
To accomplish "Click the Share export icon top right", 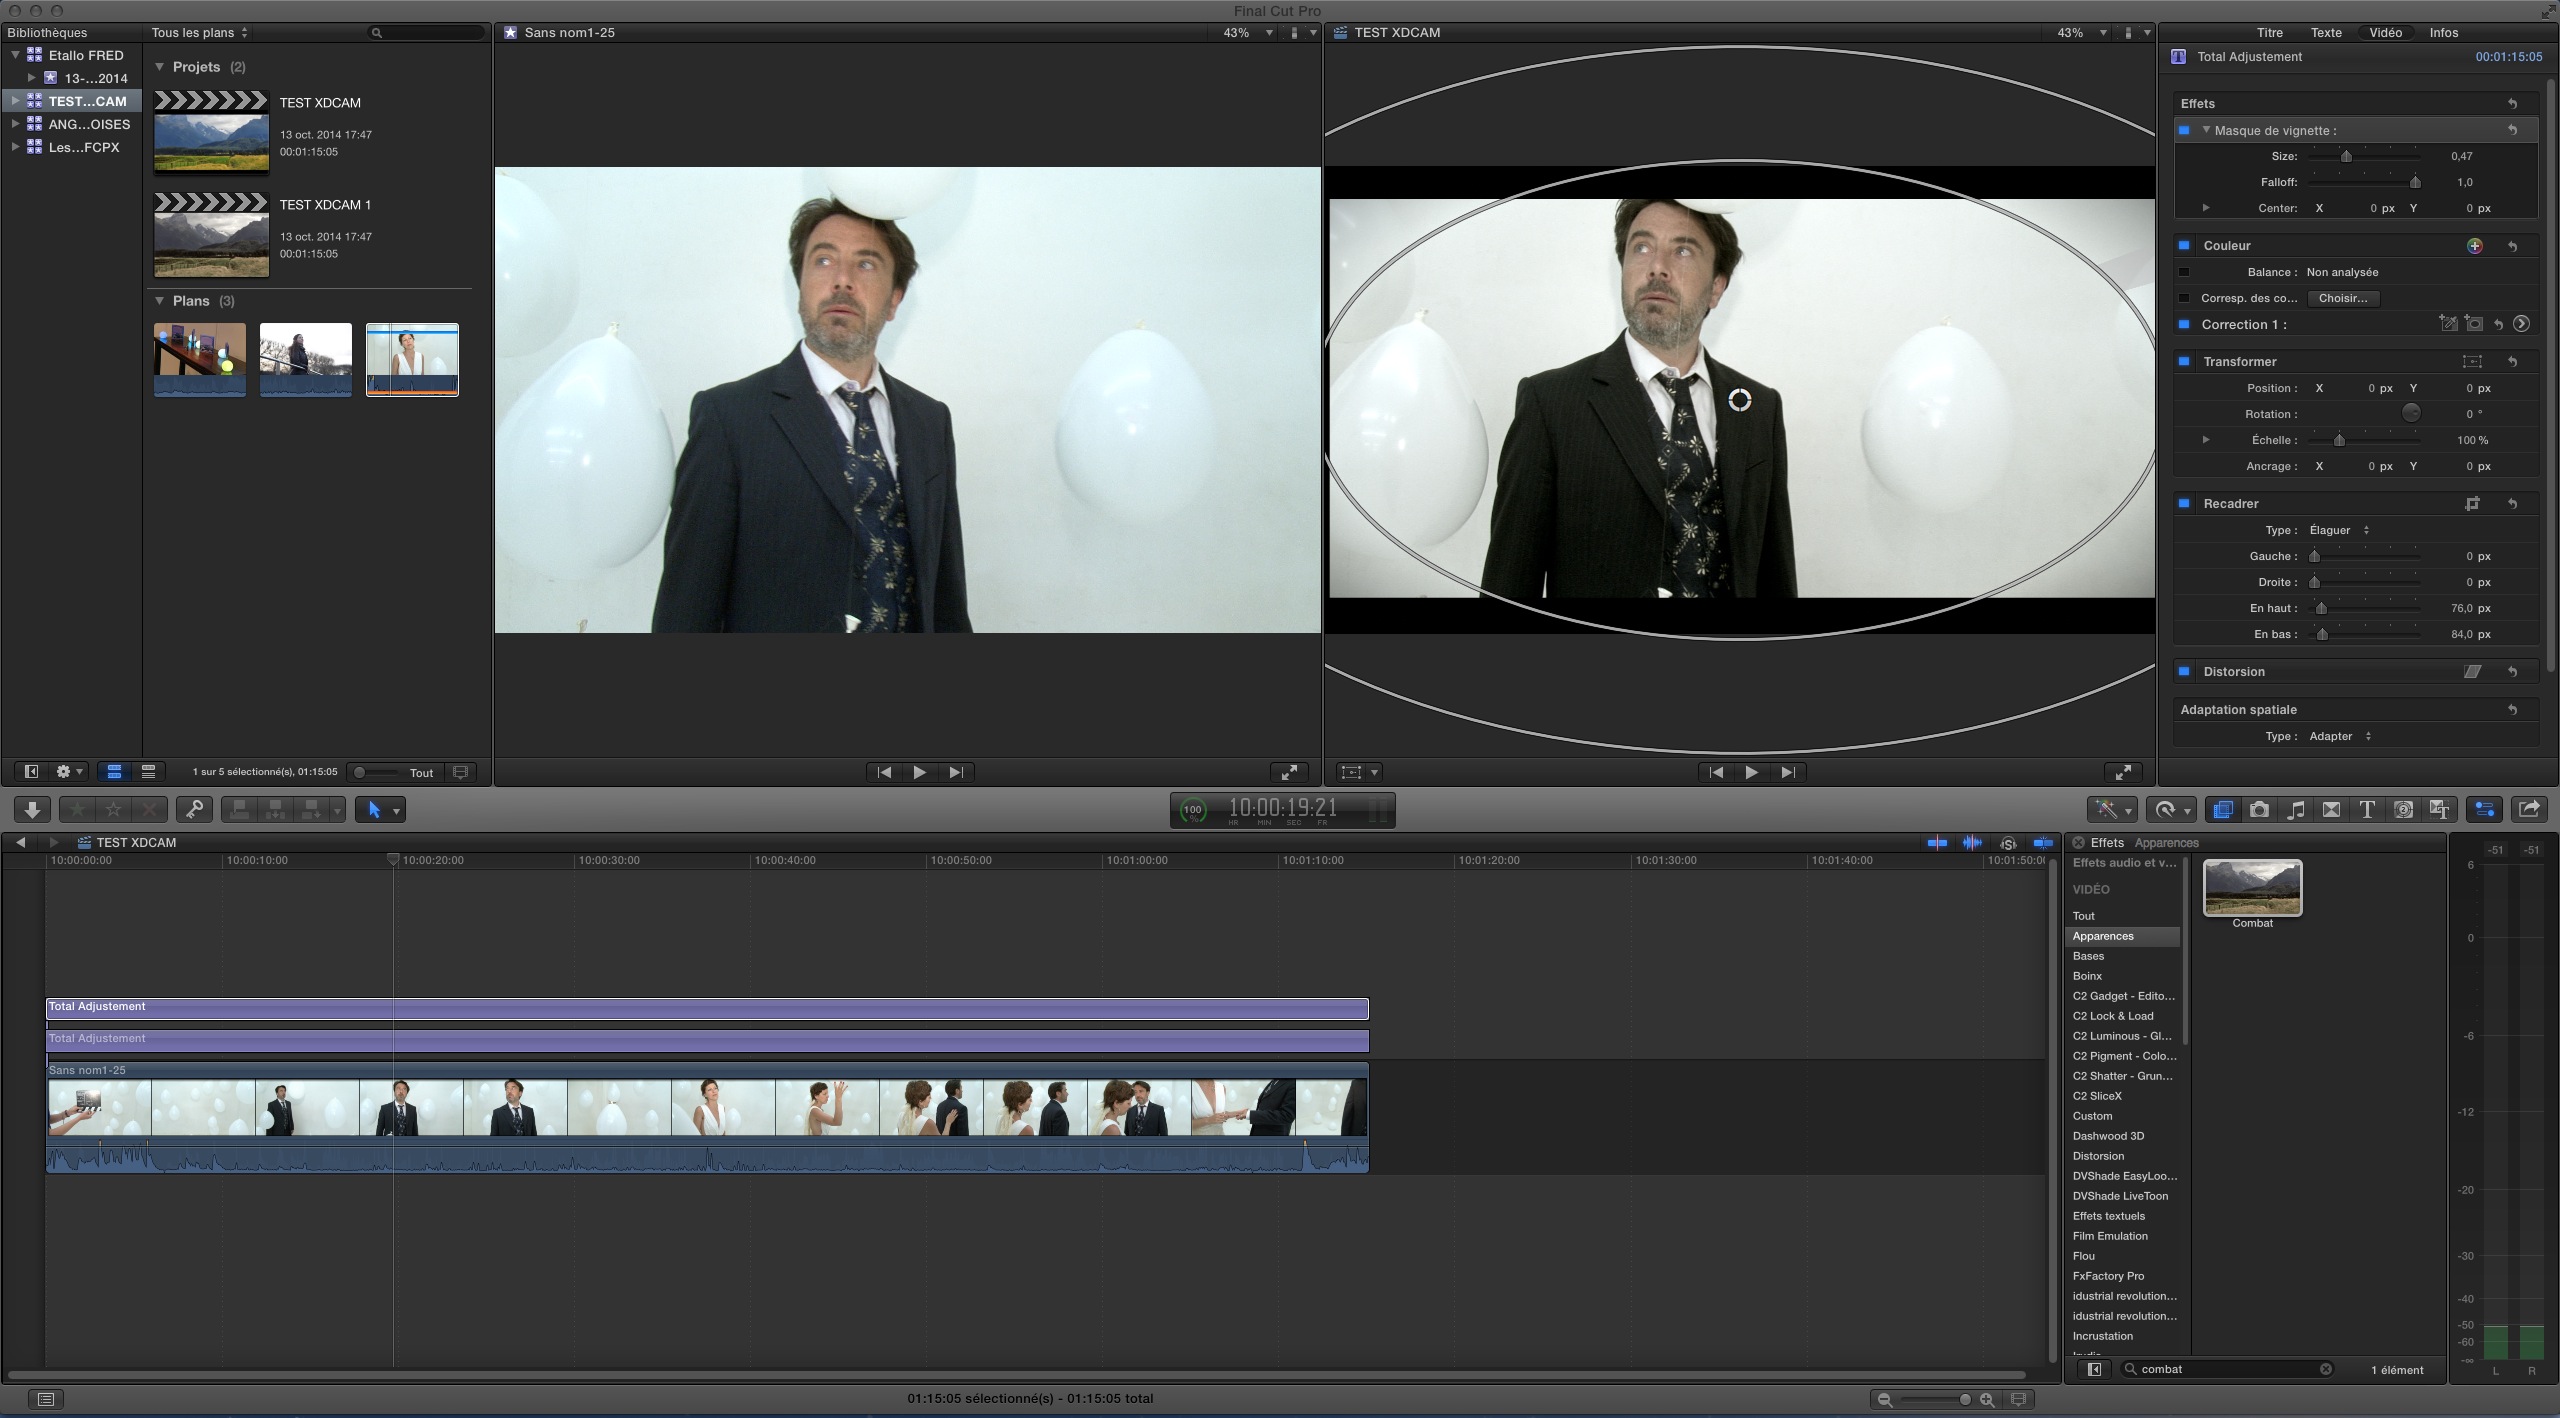I will click(x=2531, y=809).
